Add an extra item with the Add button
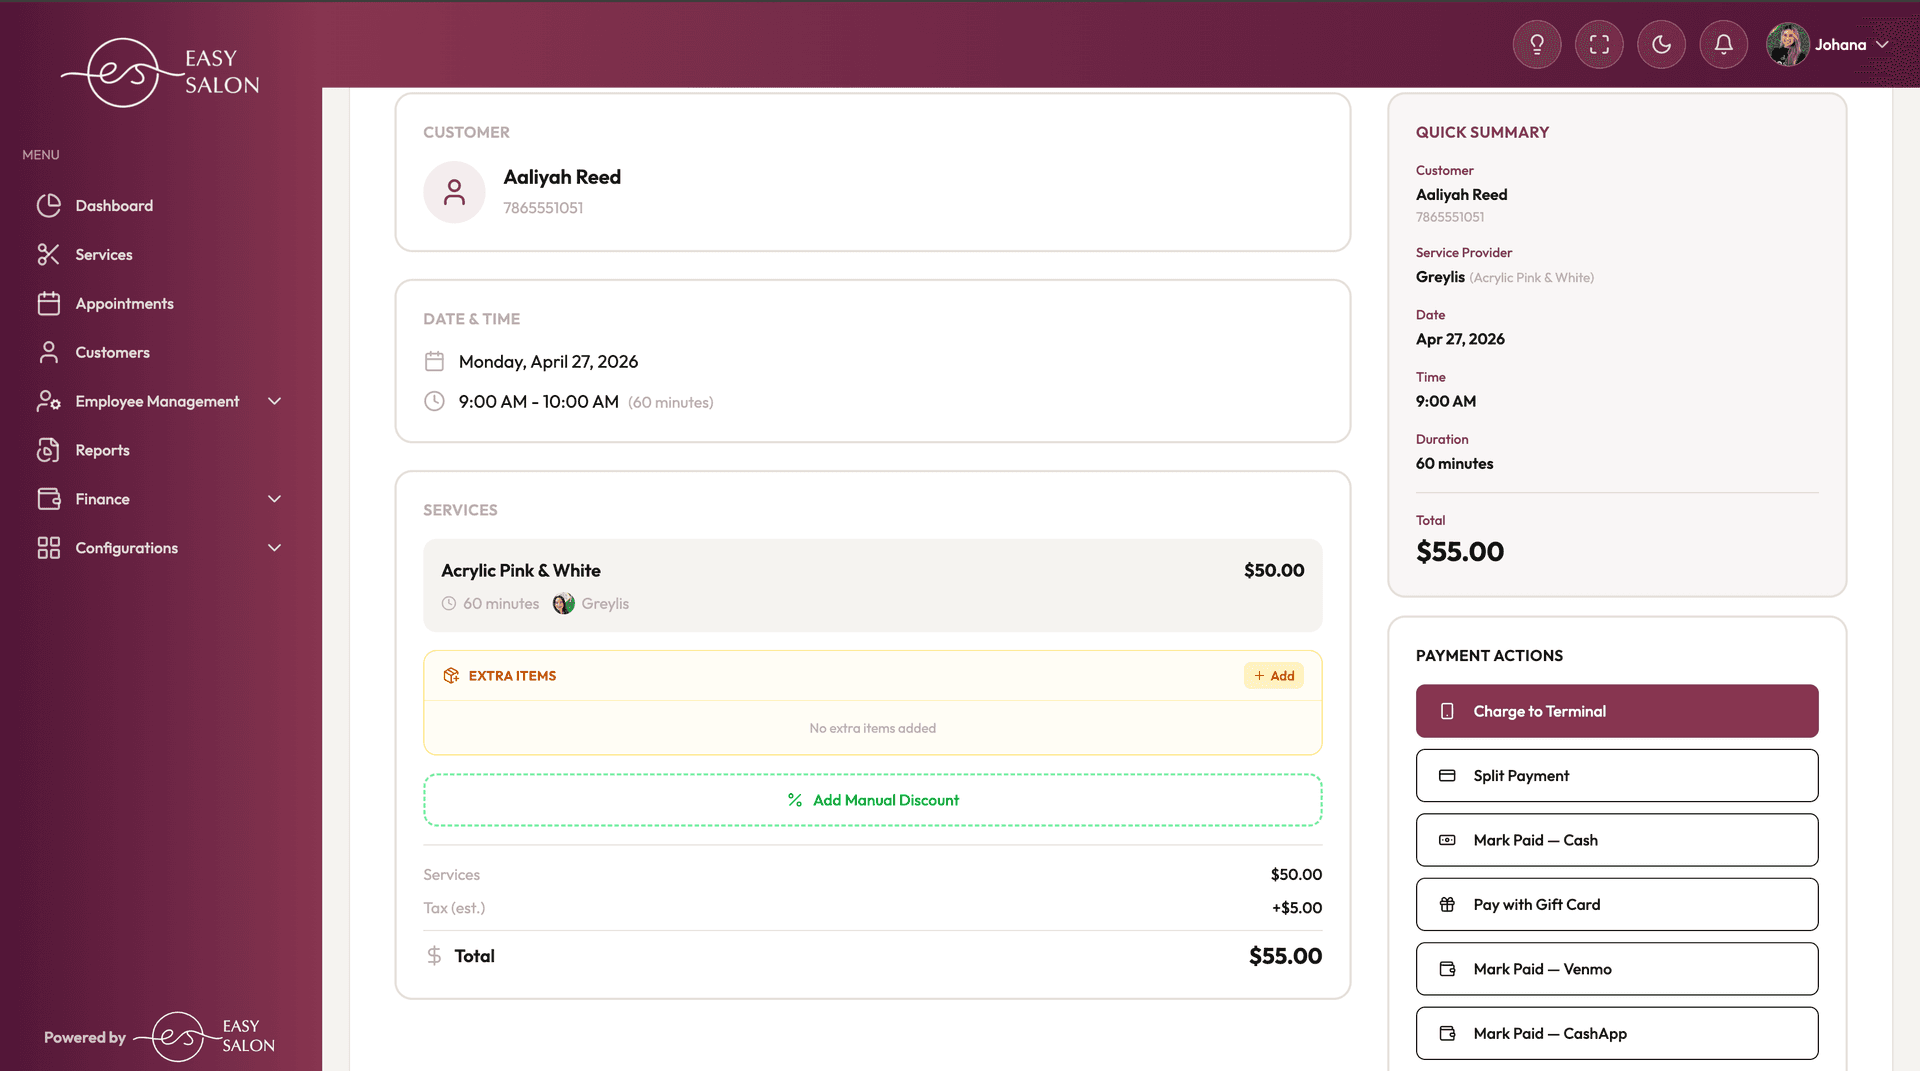Image resolution: width=1920 pixels, height=1071 pixels. coord(1273,675)
